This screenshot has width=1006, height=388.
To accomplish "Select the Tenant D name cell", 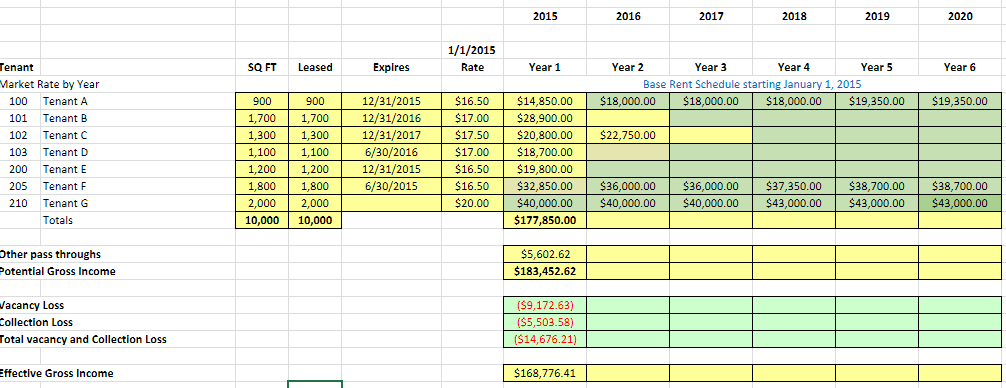I will (x=138, y=152).
